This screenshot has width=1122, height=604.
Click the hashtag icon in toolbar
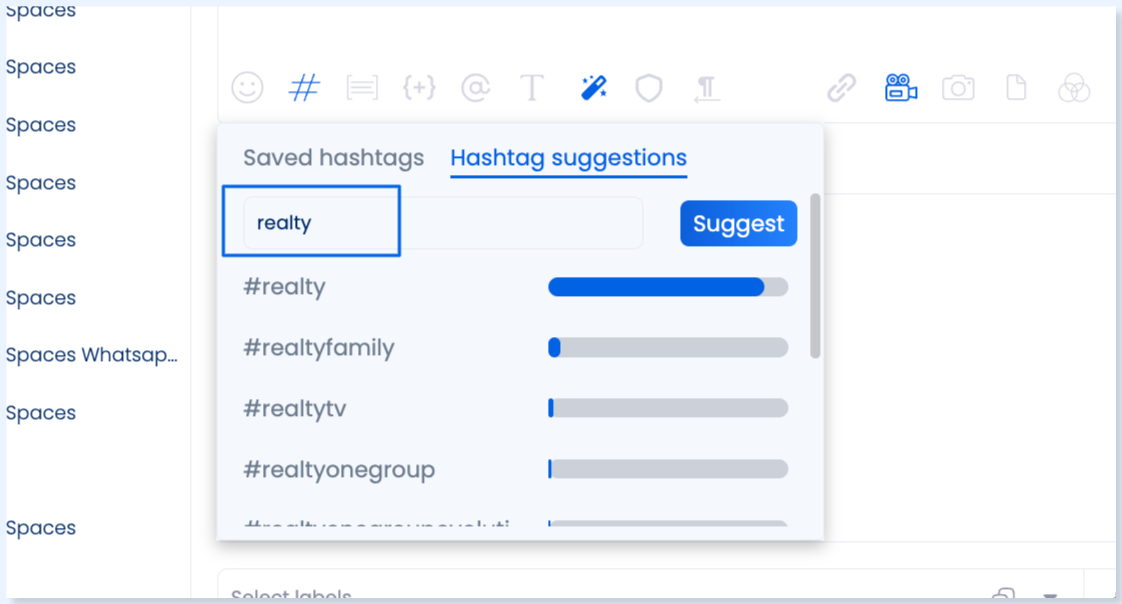(x=304, y=88)
